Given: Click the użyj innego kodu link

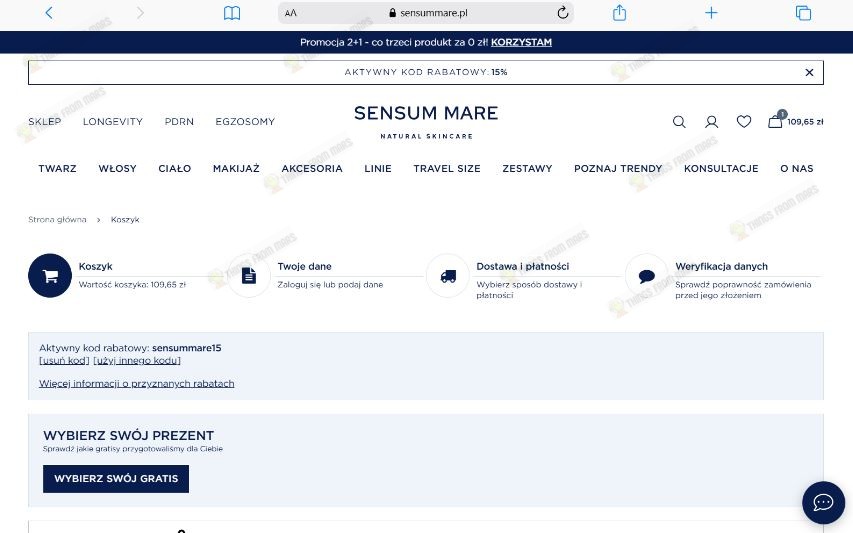Looking at the screenshot, I should [x=137, y=361].
